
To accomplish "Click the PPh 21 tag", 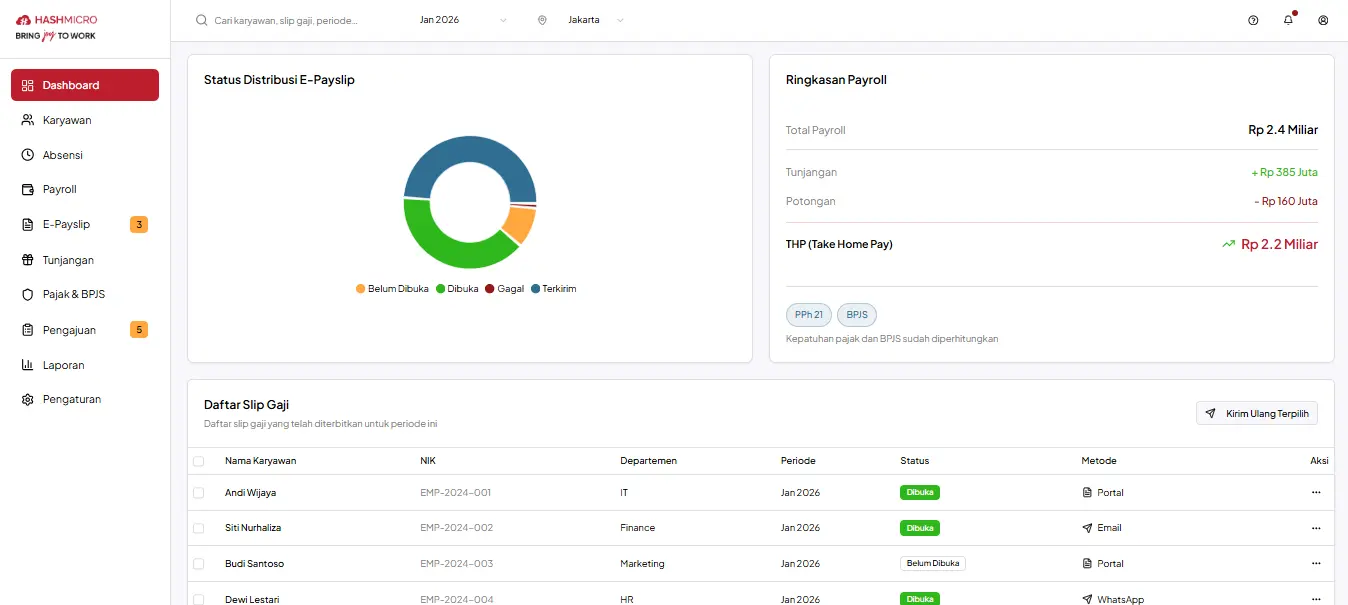I will coord(808,315).
